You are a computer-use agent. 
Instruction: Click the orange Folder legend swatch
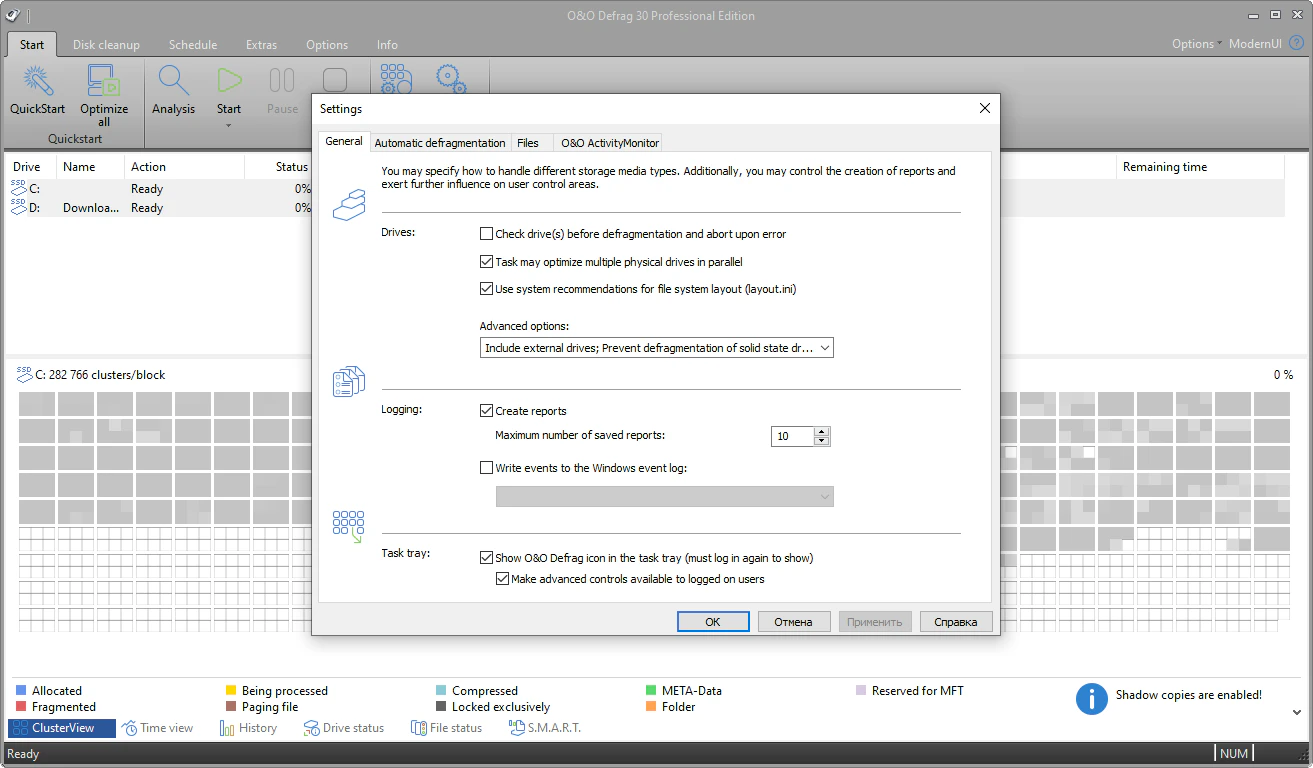coord(652,706)
